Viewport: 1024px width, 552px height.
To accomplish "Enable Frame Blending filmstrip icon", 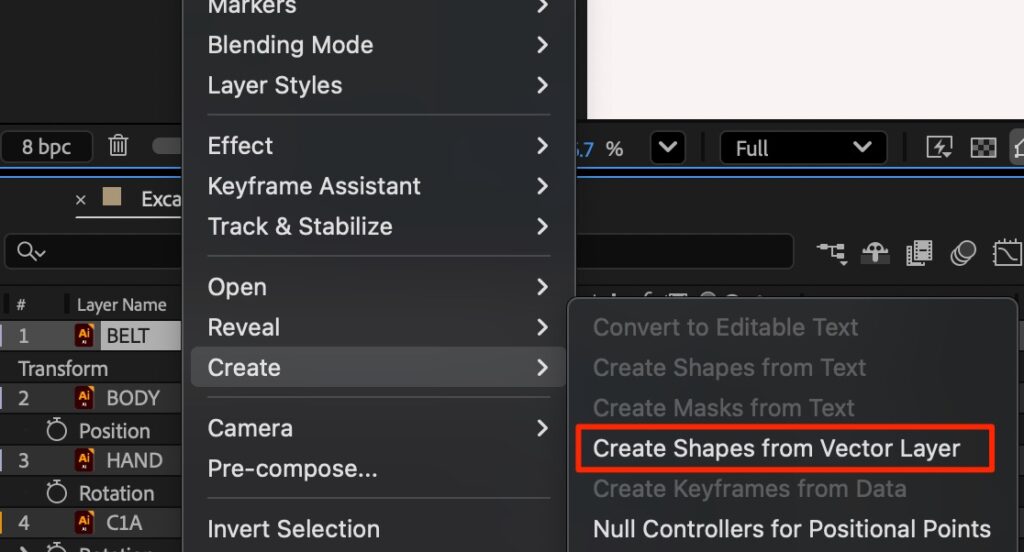I will [x=919, y=253].
